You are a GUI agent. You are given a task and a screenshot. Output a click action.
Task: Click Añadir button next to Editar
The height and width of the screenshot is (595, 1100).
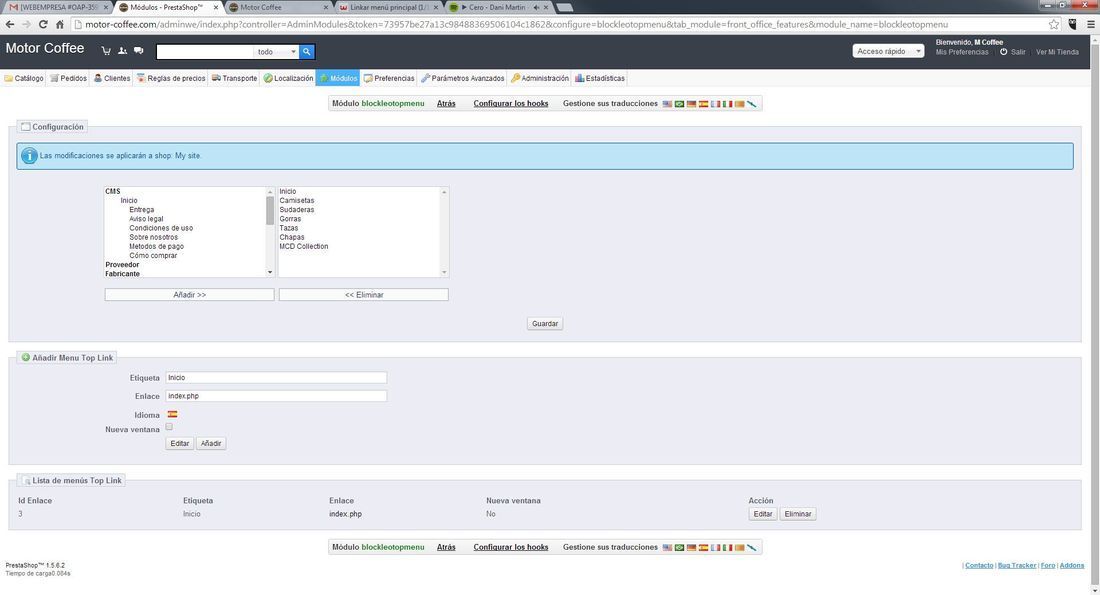(210, 443)
